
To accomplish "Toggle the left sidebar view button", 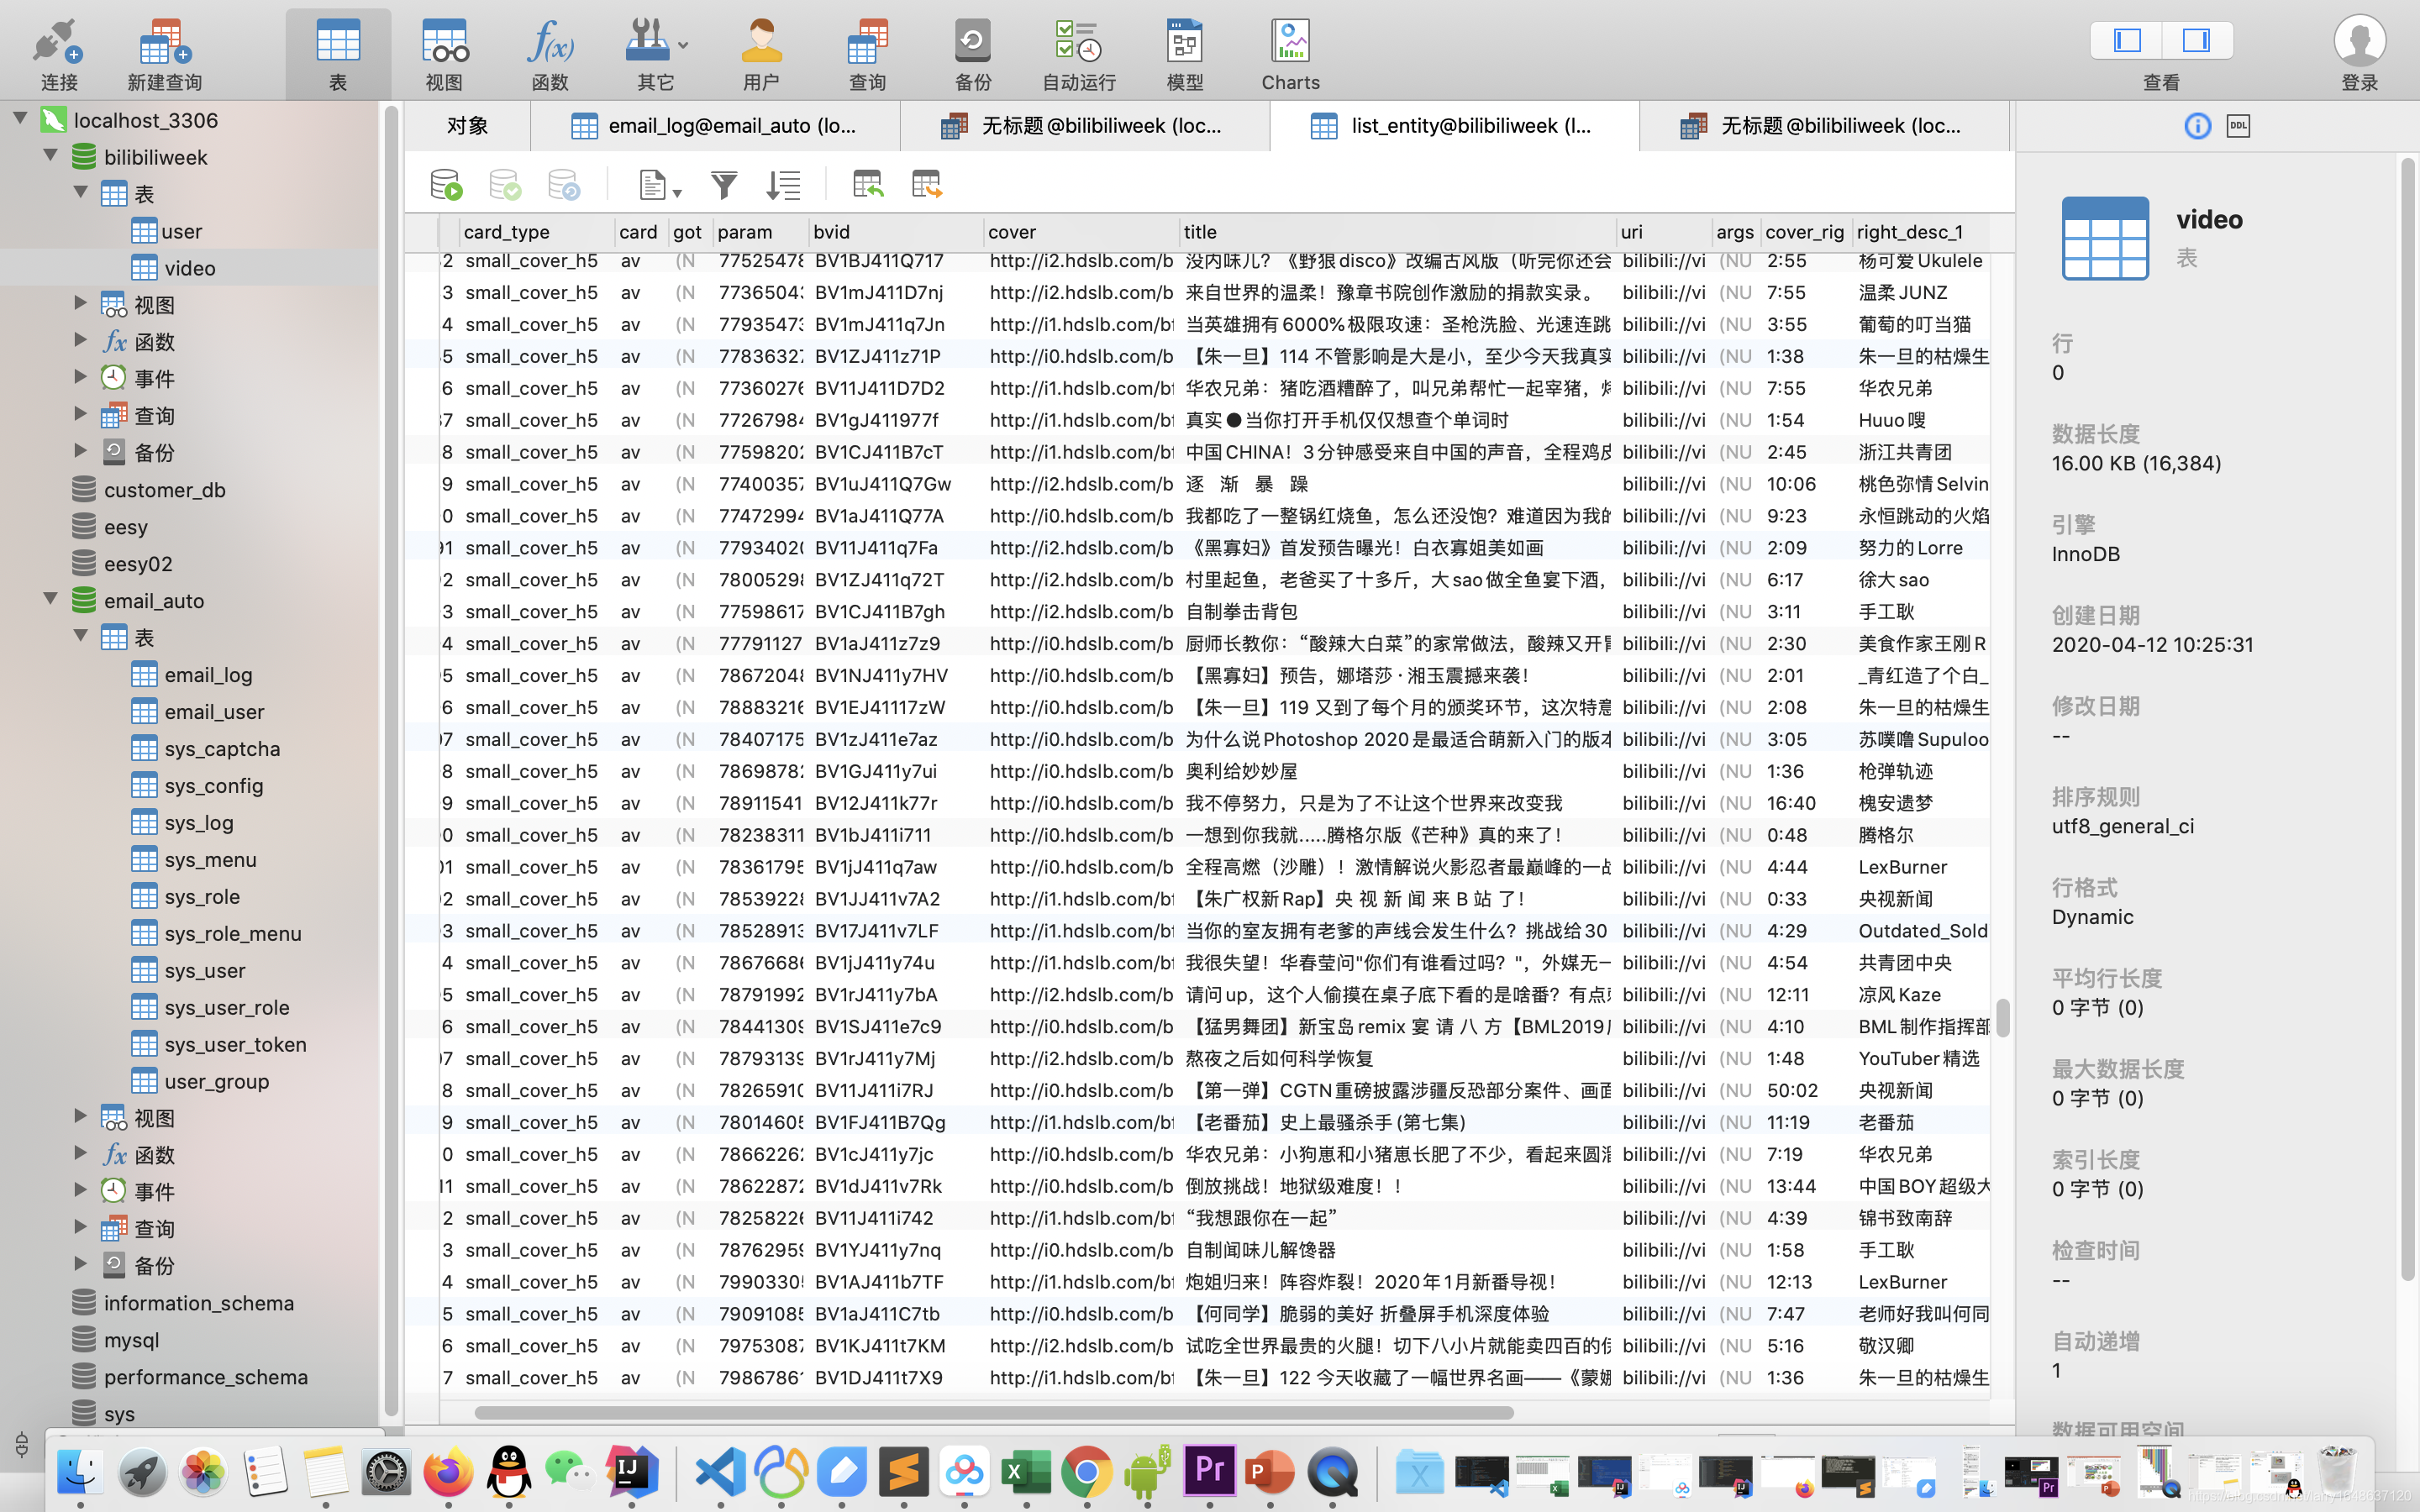I will pos(2127,41).
